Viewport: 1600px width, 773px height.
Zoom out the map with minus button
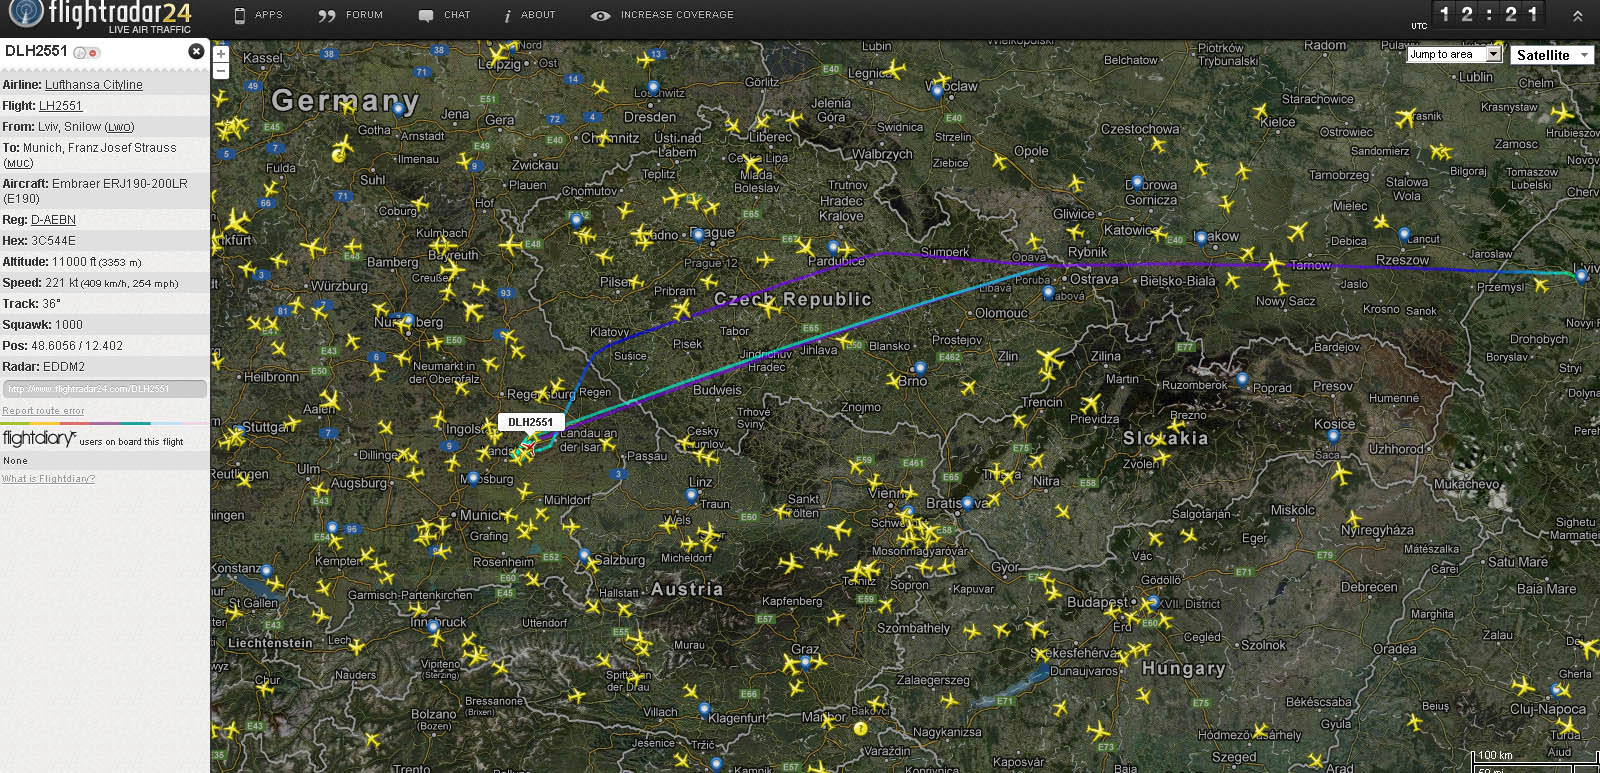221,71
